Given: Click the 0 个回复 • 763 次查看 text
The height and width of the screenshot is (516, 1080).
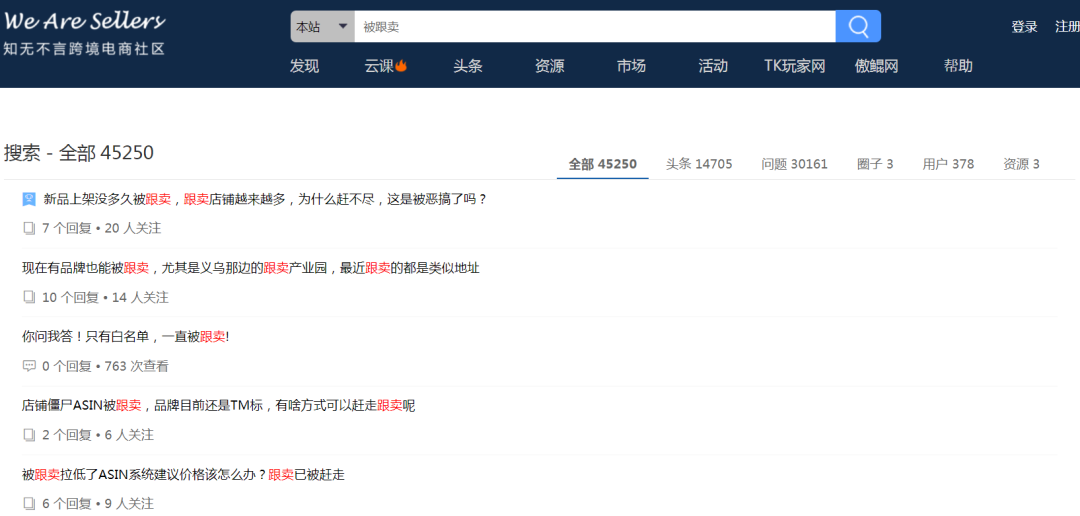Looking at the screenshot, I should point(105,366).
